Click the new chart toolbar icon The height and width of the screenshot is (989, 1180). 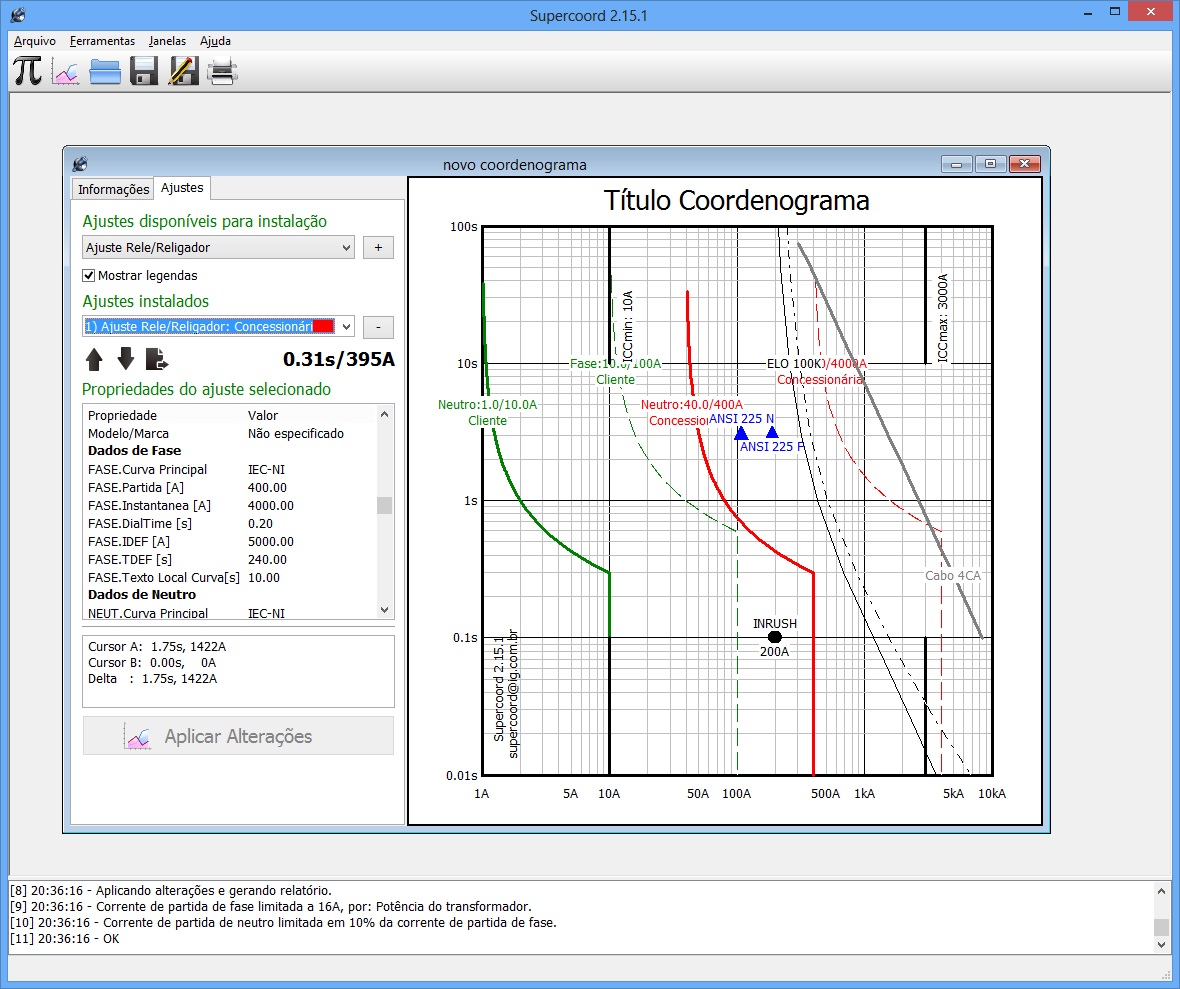coord(66,72)
